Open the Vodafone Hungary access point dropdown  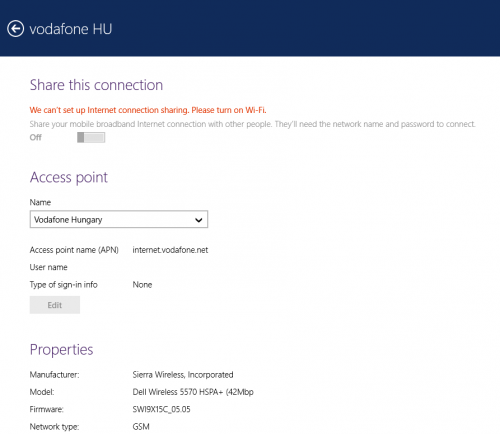coord(119,219)
